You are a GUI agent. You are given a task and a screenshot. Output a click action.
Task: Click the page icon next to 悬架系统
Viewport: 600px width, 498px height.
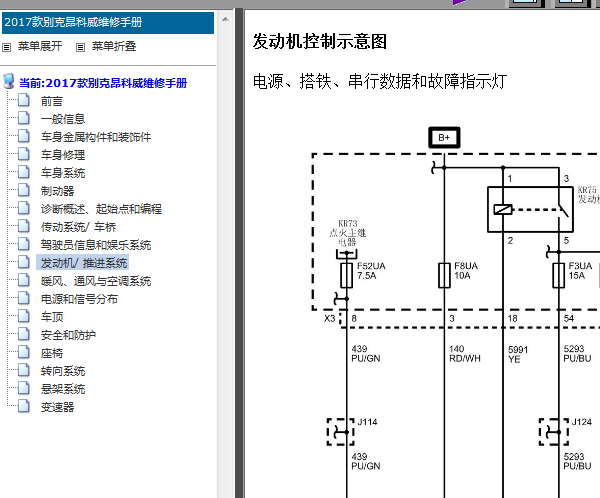coord(24,388)
